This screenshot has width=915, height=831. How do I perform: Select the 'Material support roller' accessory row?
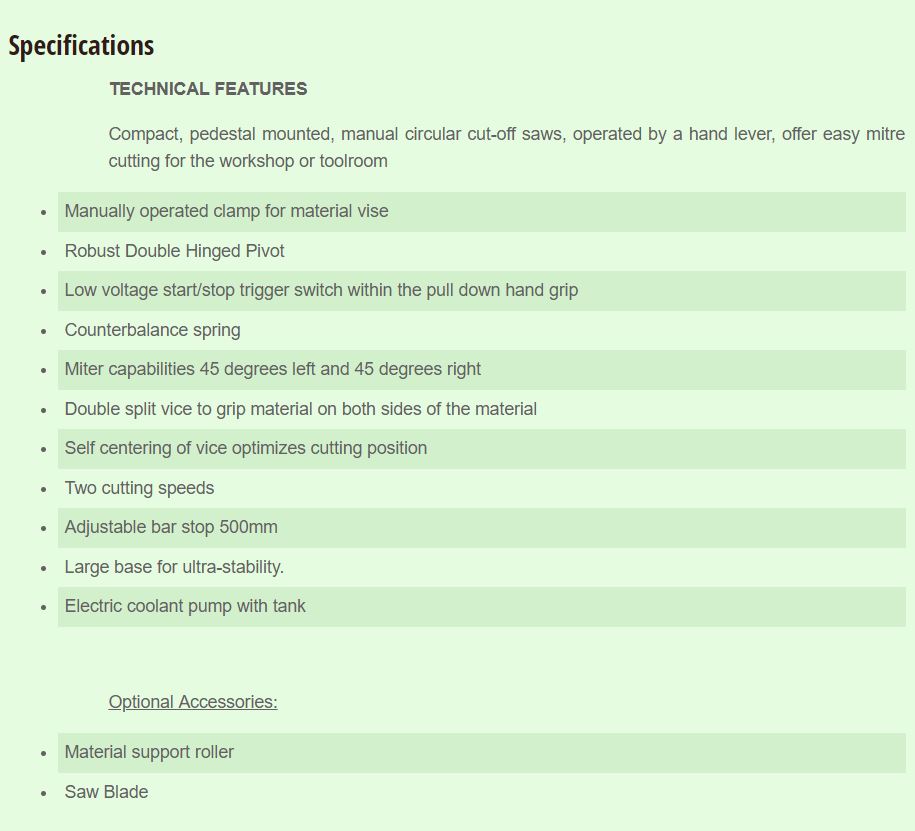point(481,753)
